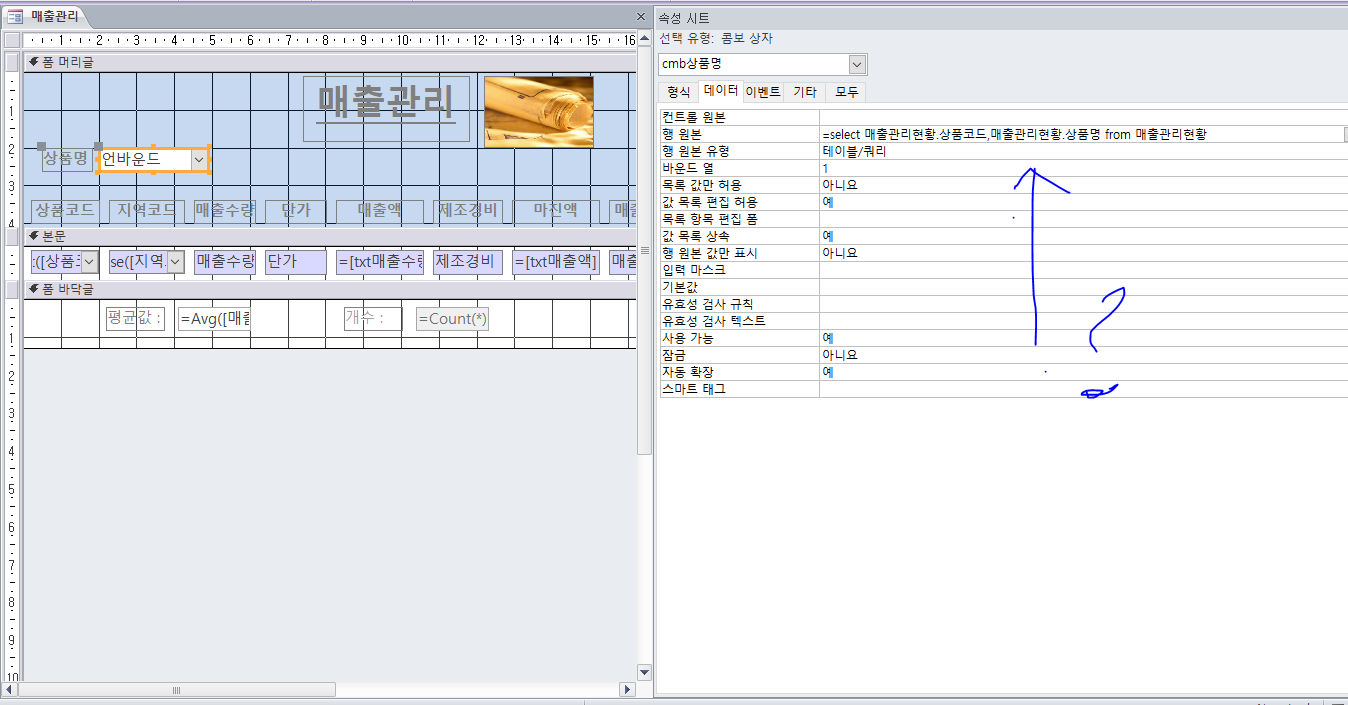Click the move handle of the 상품명 label
Screen dimensions: 1348x705
pyautogui.click(x=42, y=146)
